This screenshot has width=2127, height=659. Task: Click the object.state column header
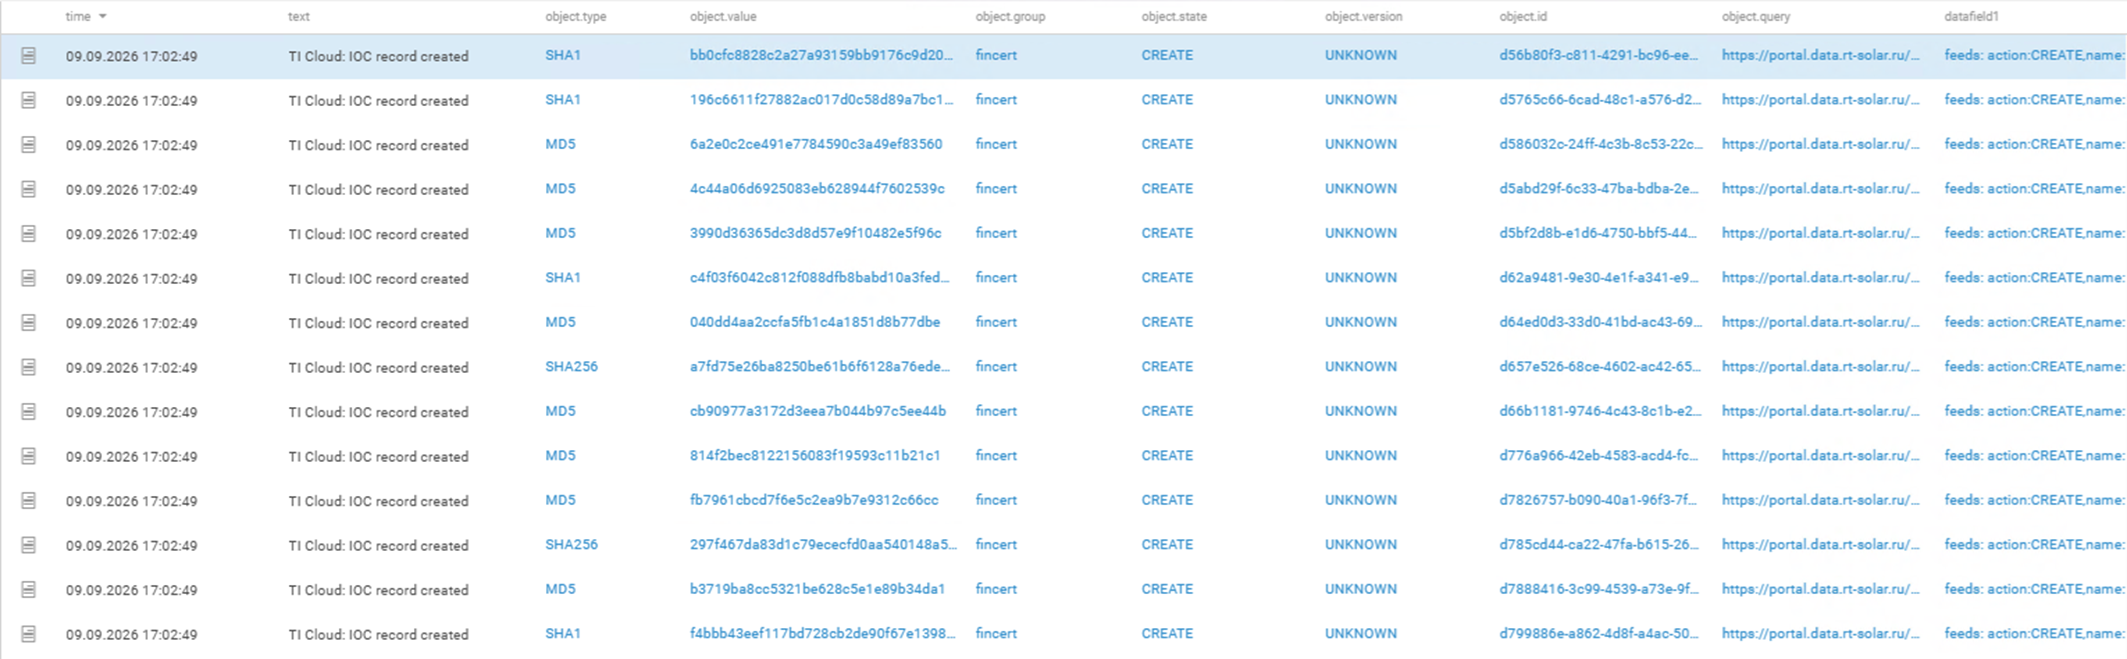pos(1175,17)
